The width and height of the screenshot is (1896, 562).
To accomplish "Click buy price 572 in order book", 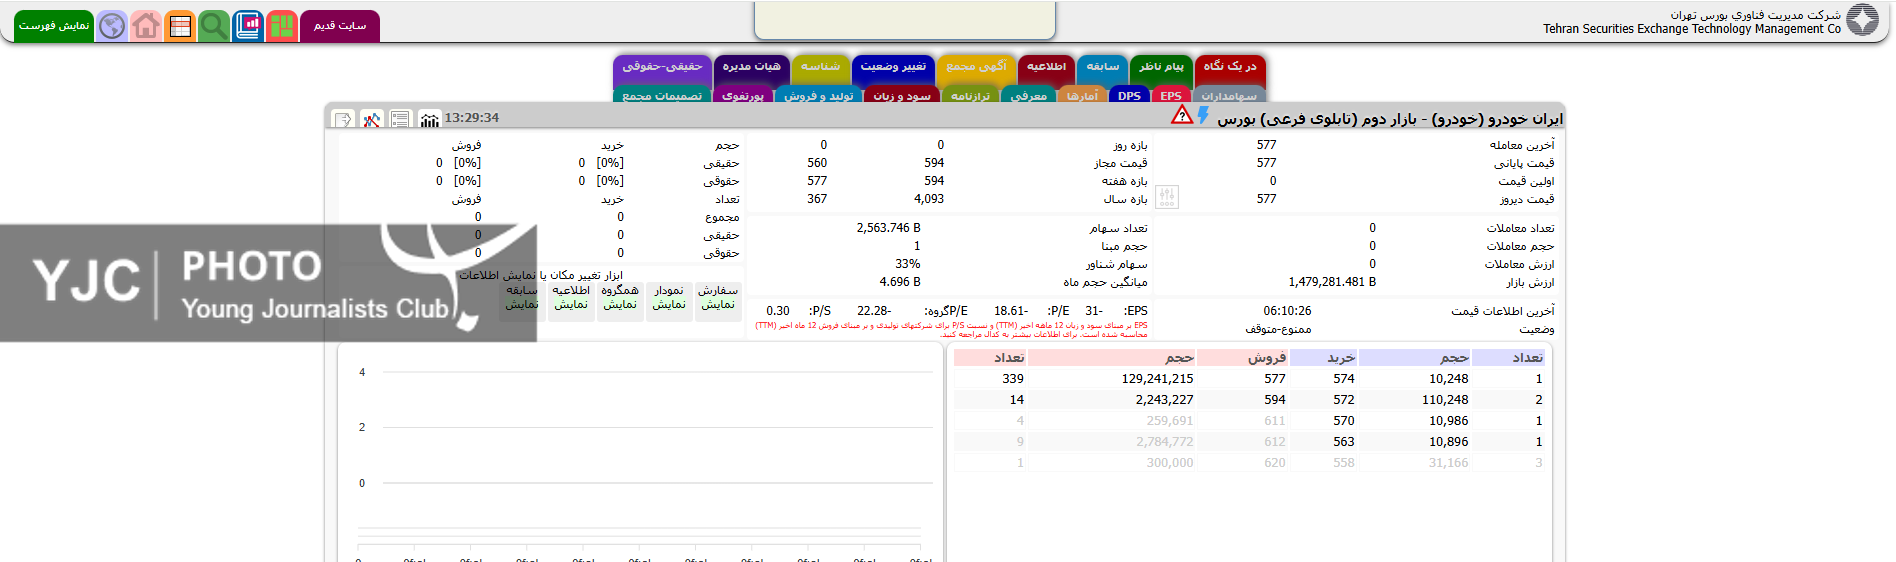I will (x=1344, y=400).
